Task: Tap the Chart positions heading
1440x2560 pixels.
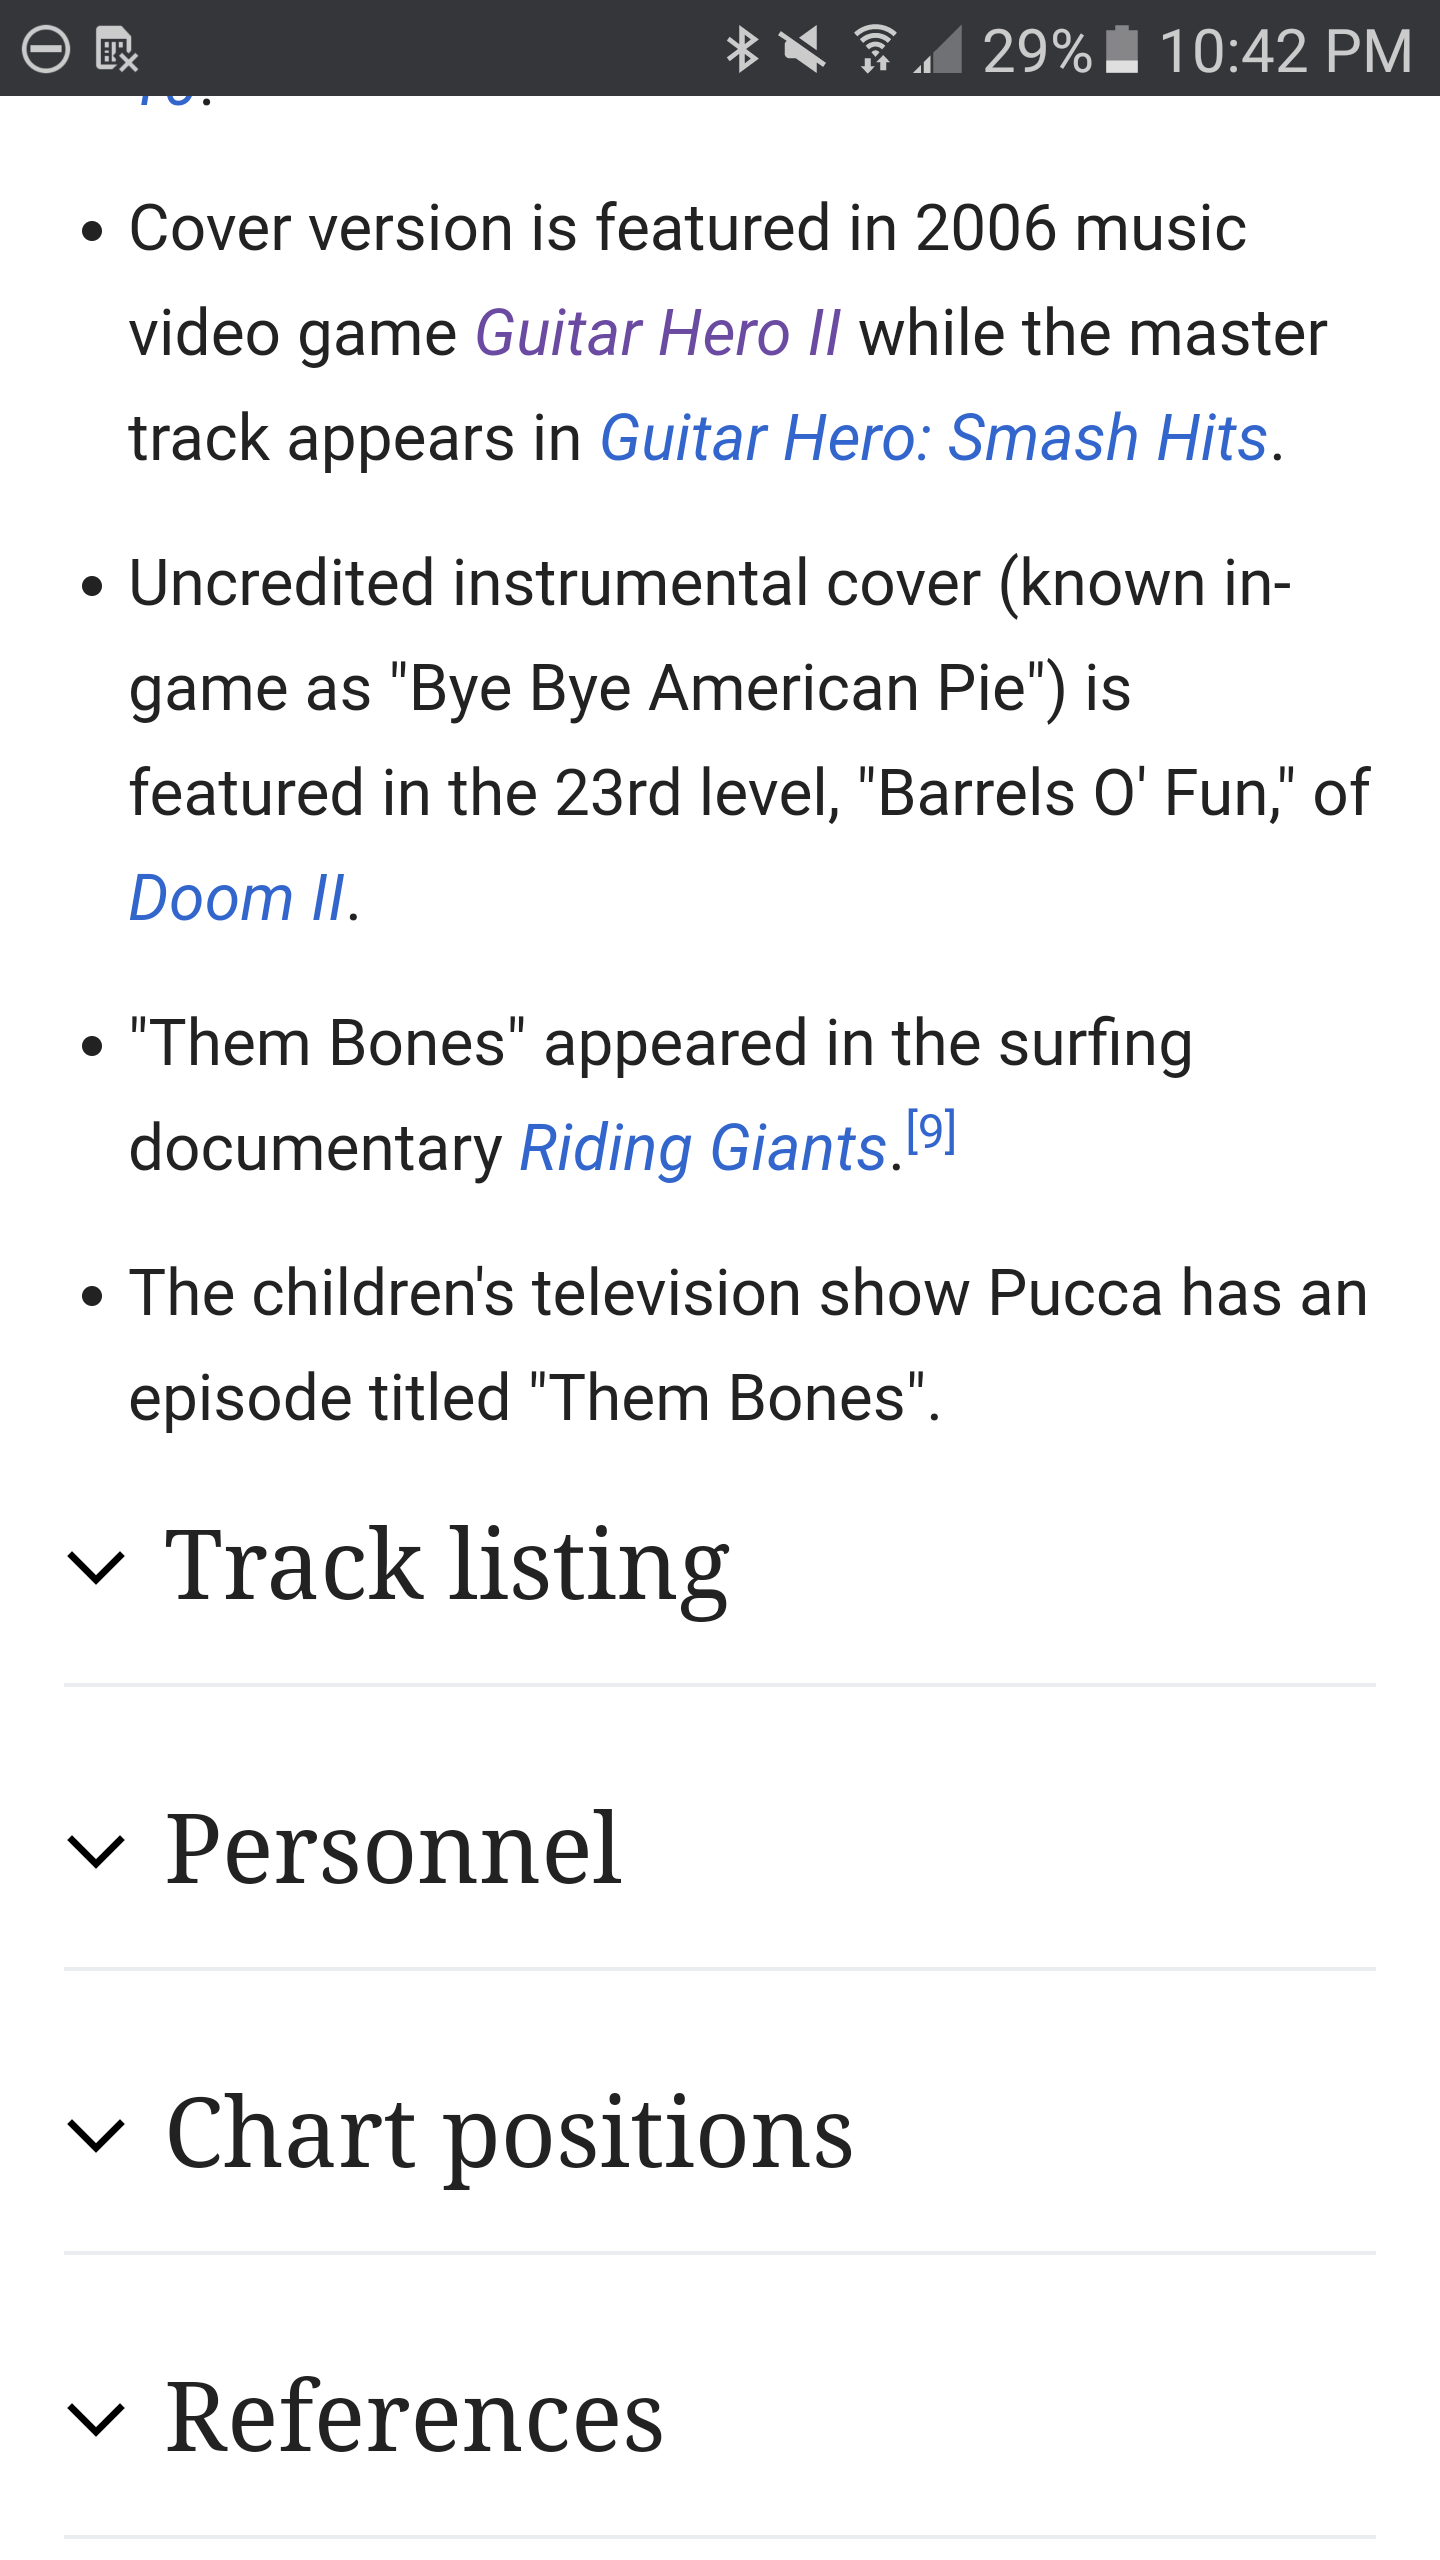Action: pyautogui.click(x=509, y=2135)
